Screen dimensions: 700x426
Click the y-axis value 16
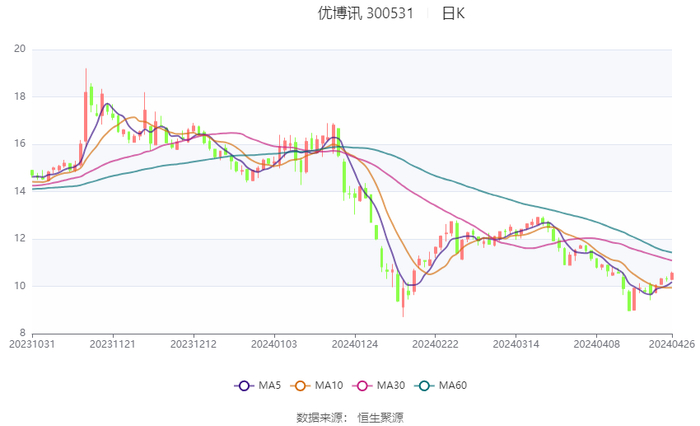(x=20, y=144)
